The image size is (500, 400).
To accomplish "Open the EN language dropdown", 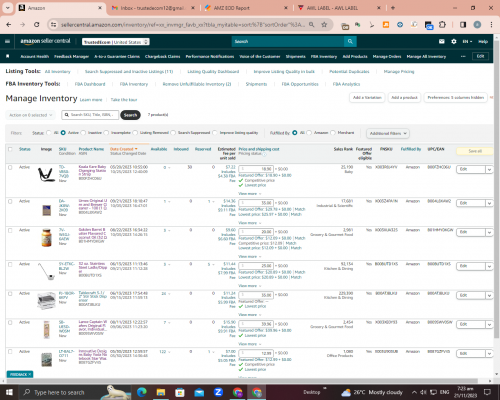I will (x=467, y=42).
